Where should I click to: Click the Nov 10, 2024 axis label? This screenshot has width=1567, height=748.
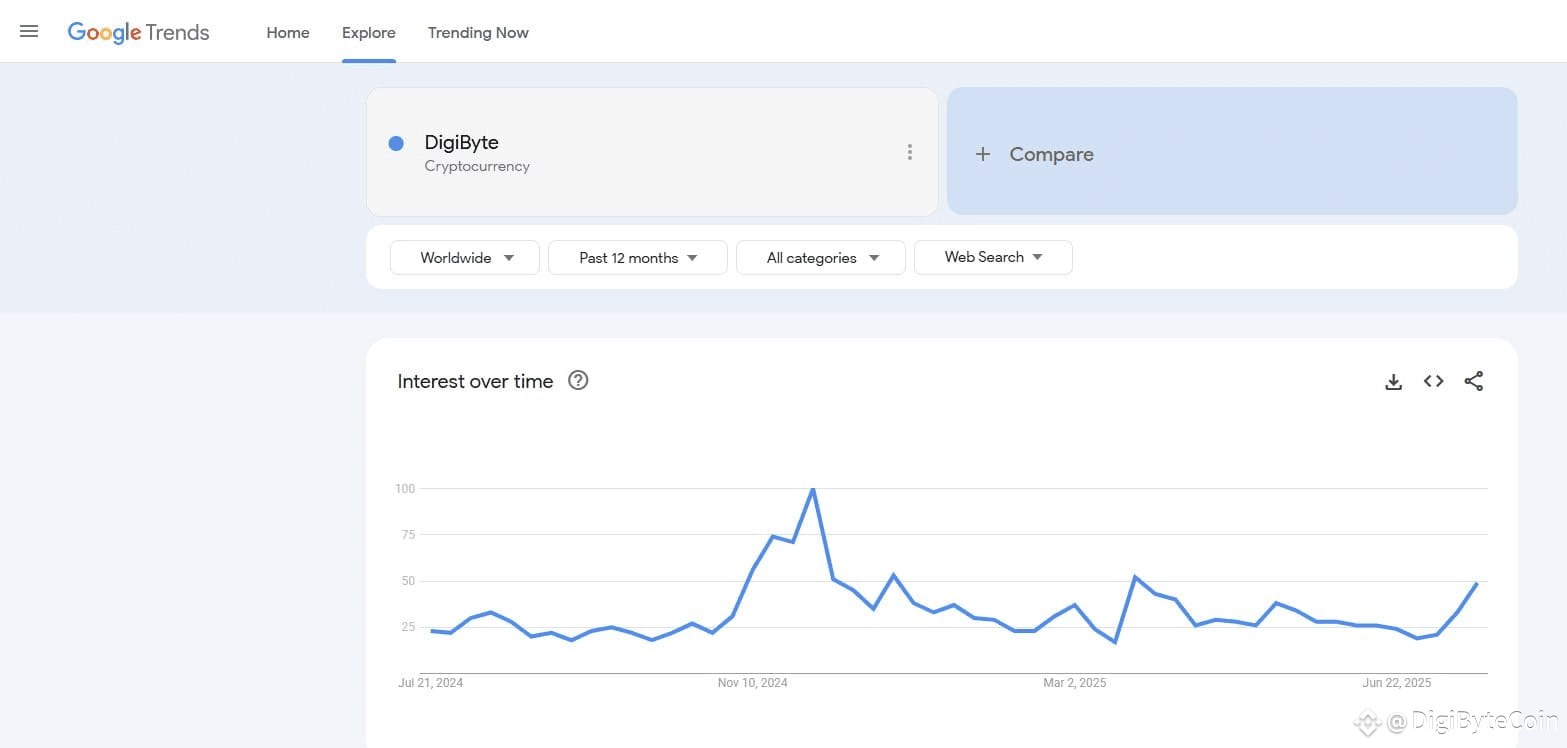[752, 683]
